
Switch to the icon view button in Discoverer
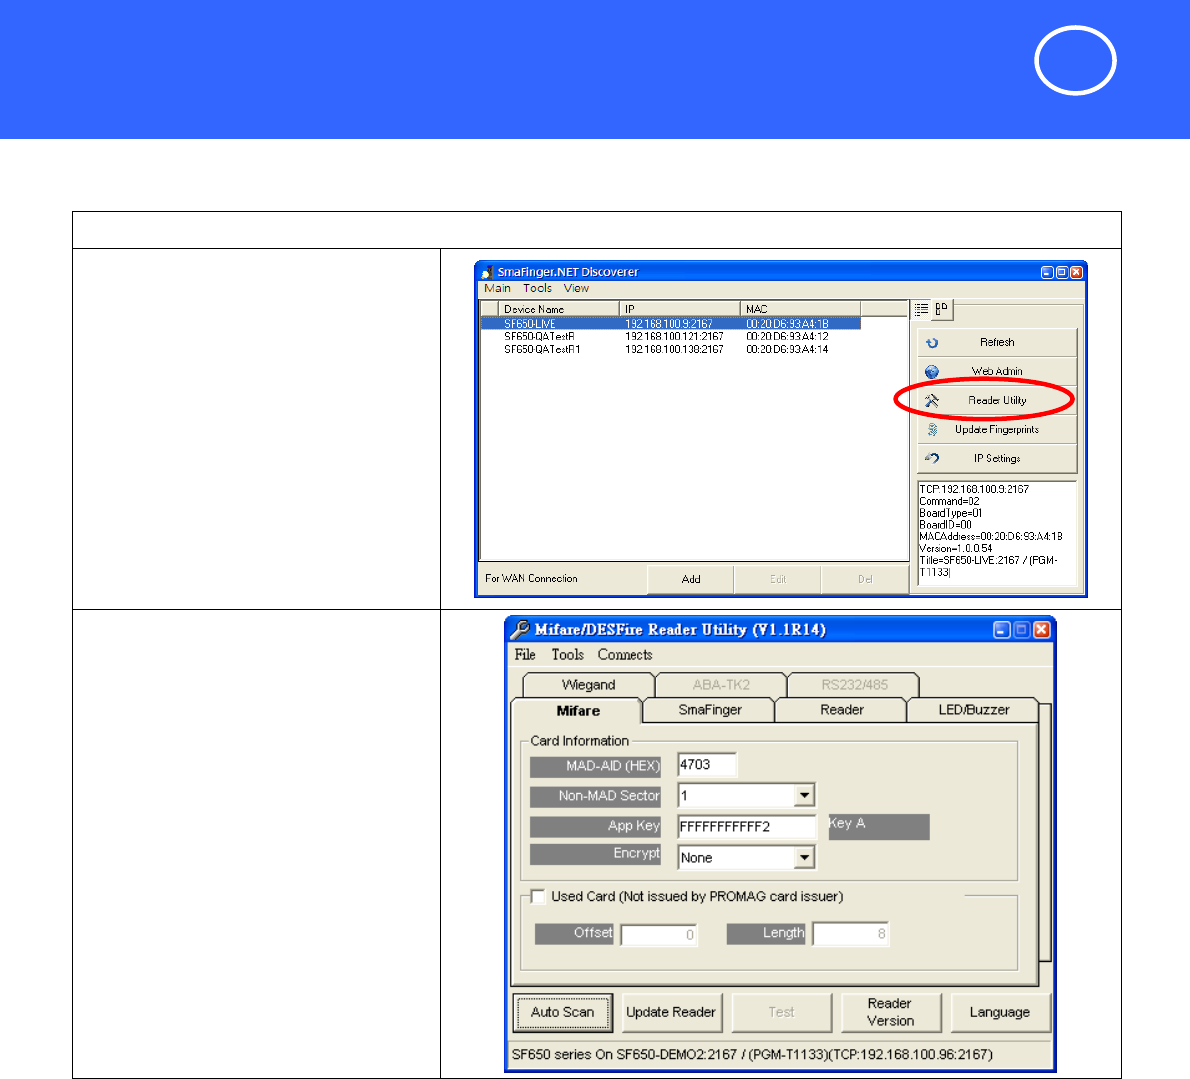[x=942, y=309]
